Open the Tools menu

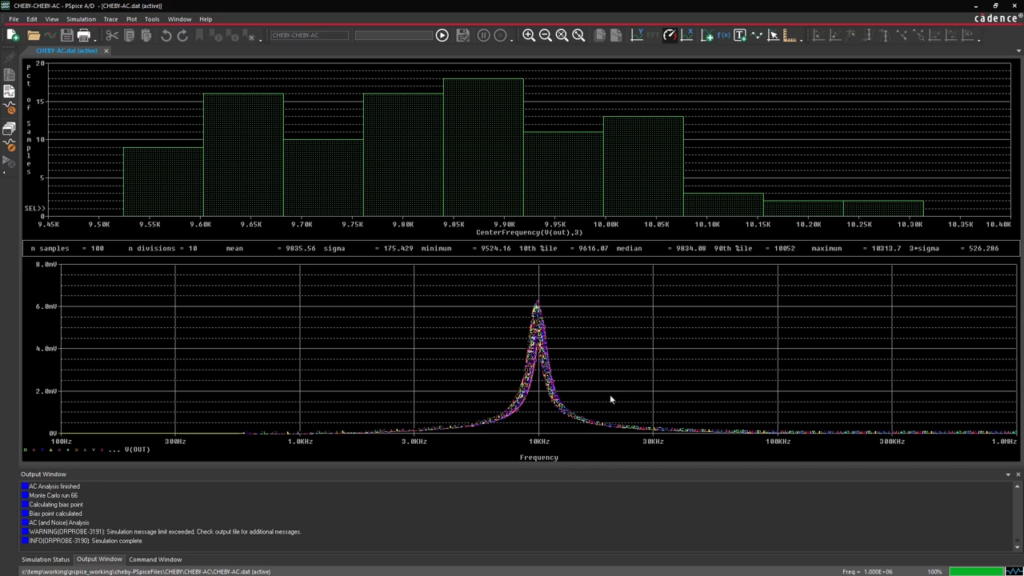pyautogui.click(x=152, y=19)
